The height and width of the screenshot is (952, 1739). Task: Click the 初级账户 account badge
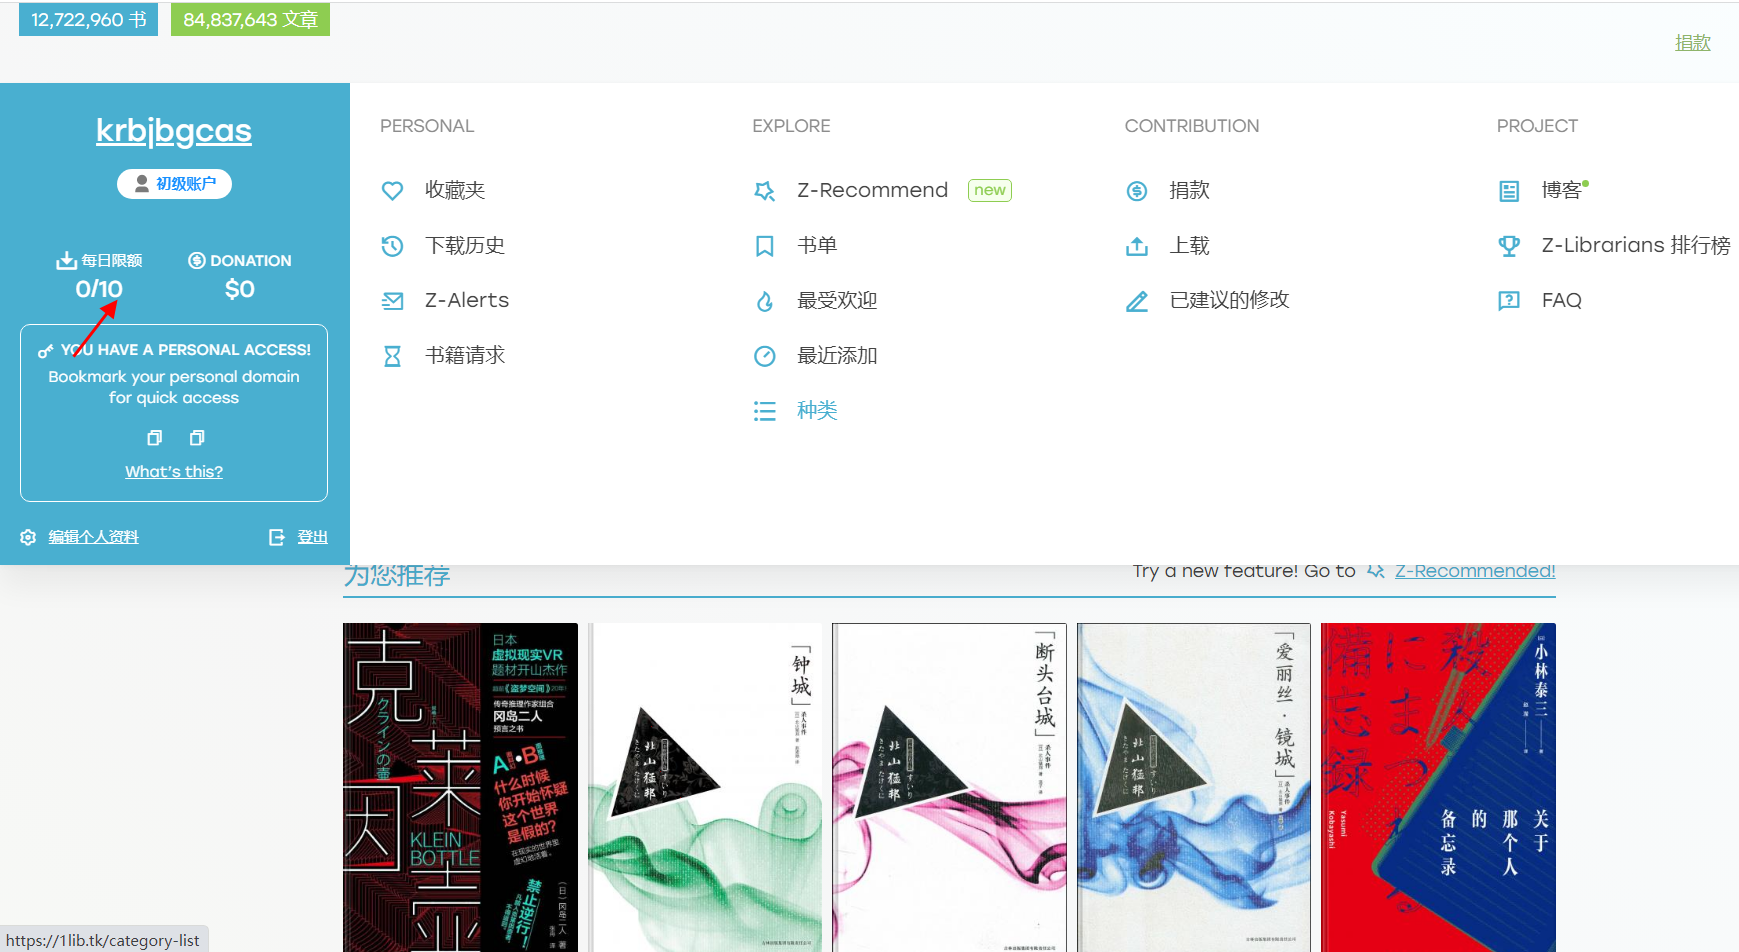click(174, 184)
